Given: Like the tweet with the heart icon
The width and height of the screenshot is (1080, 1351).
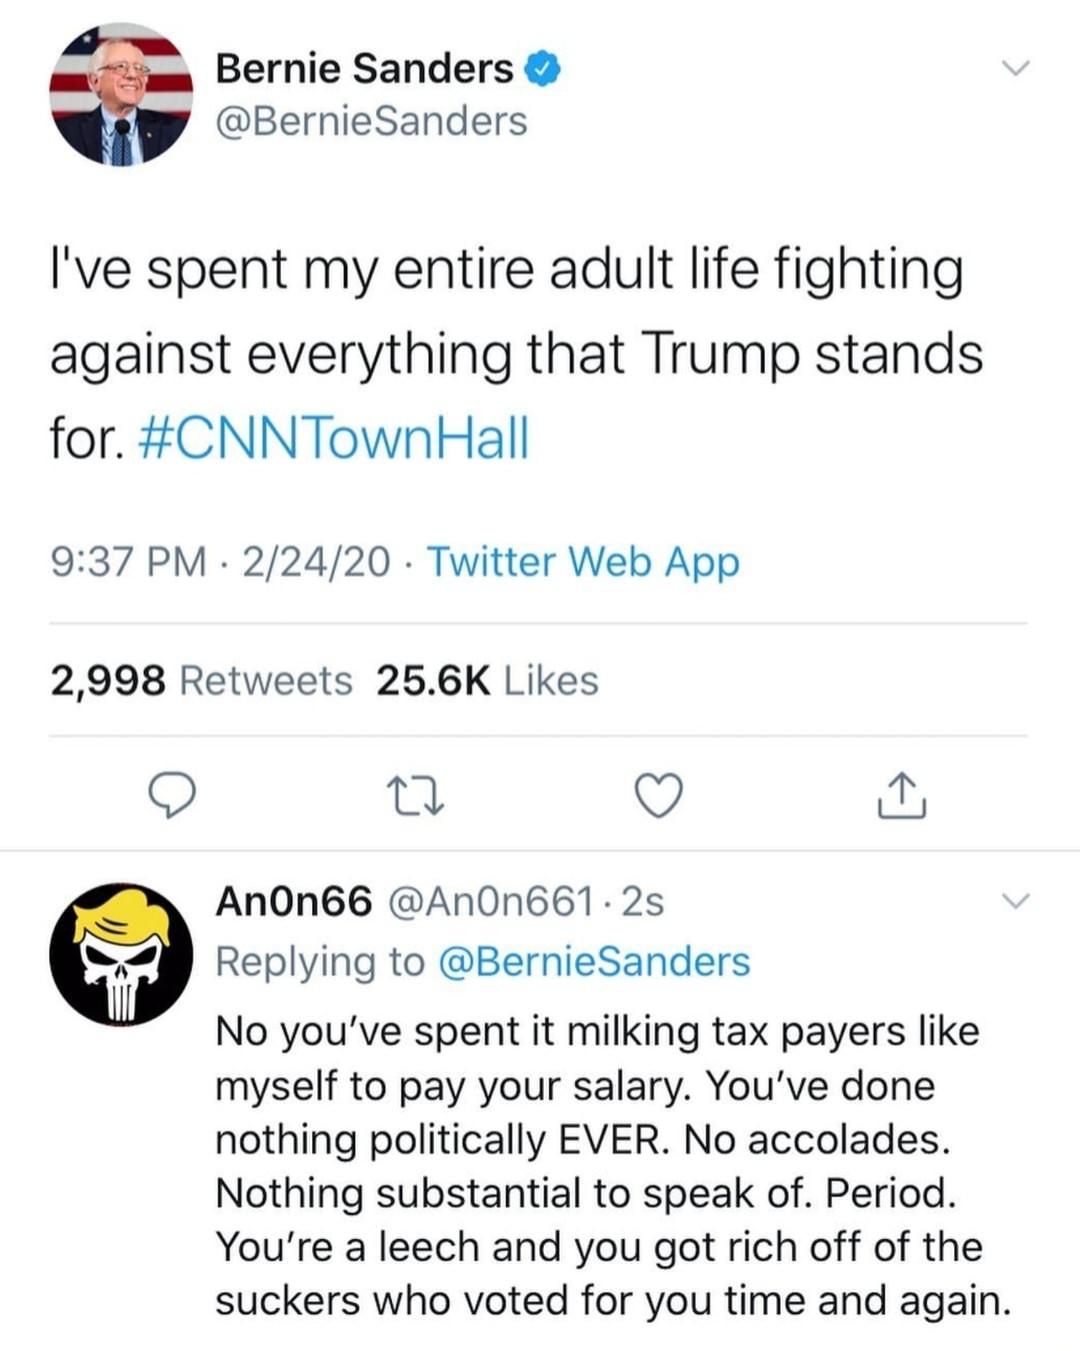Looking at the screenshot, I should pyautogui.click(x=659, y=796).
